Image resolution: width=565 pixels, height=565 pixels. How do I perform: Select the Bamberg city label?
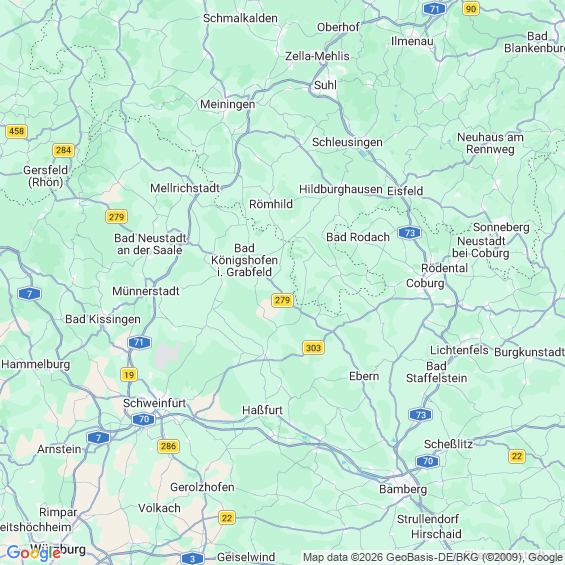[403, 489]
